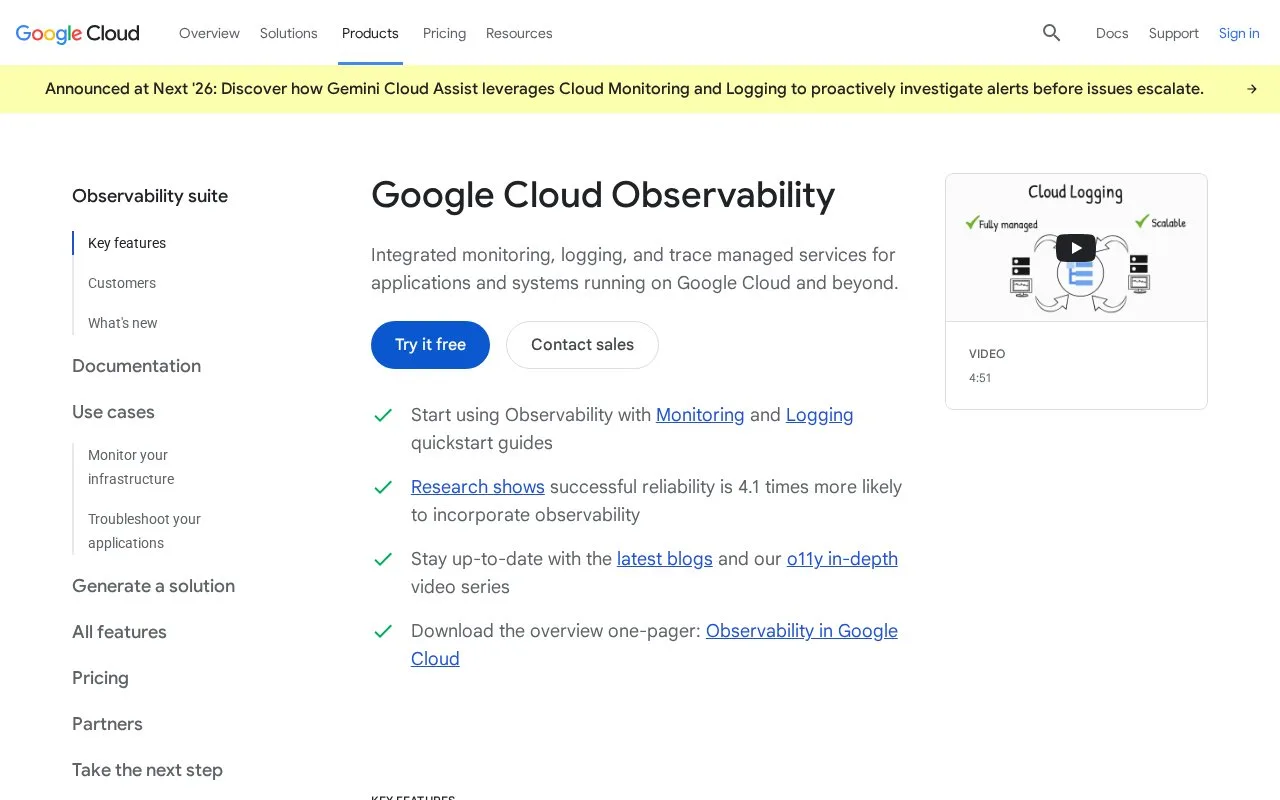1280x800 pixels.
Task: Open search with the magnifier icon
Action: (1051, 33)
